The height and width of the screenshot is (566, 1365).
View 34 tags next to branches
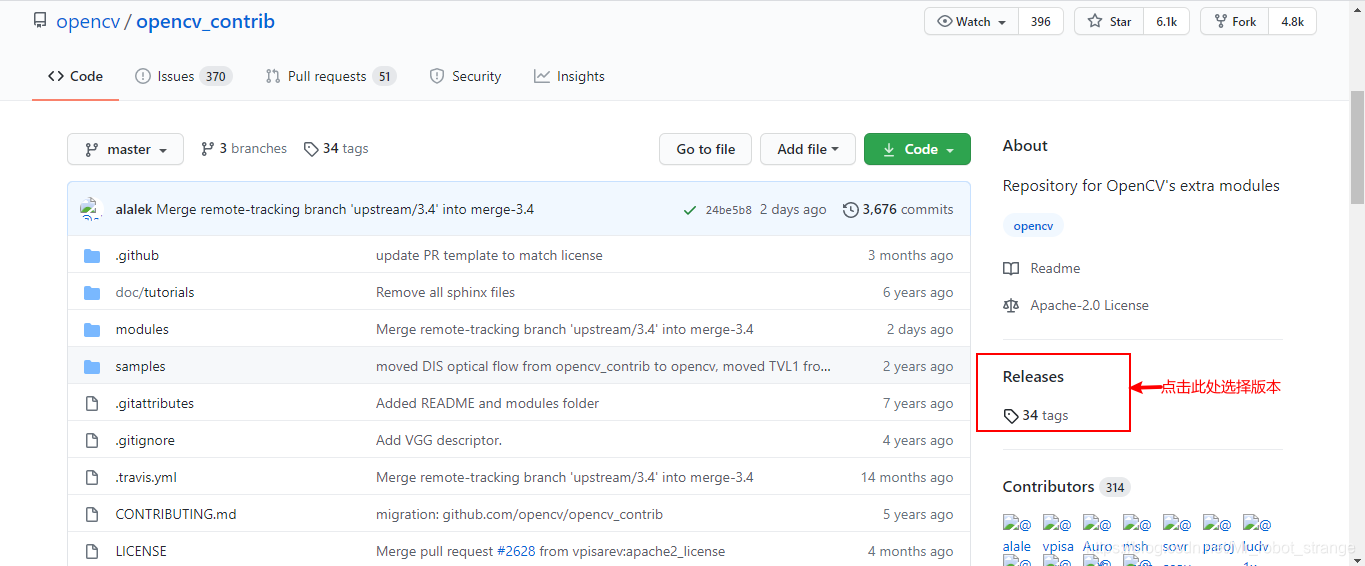pyautogui.click(x=336, y=148)
